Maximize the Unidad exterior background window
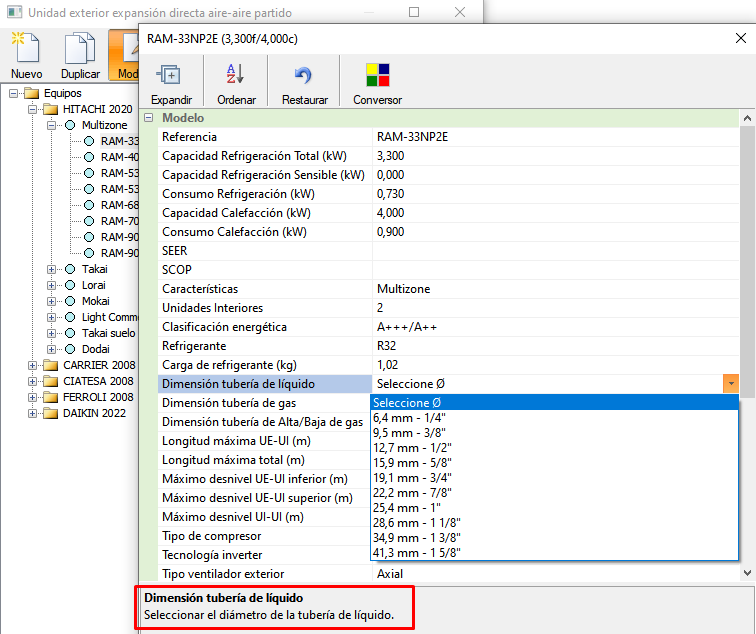This screenshot has height=634, width=756. click(414, 12)
